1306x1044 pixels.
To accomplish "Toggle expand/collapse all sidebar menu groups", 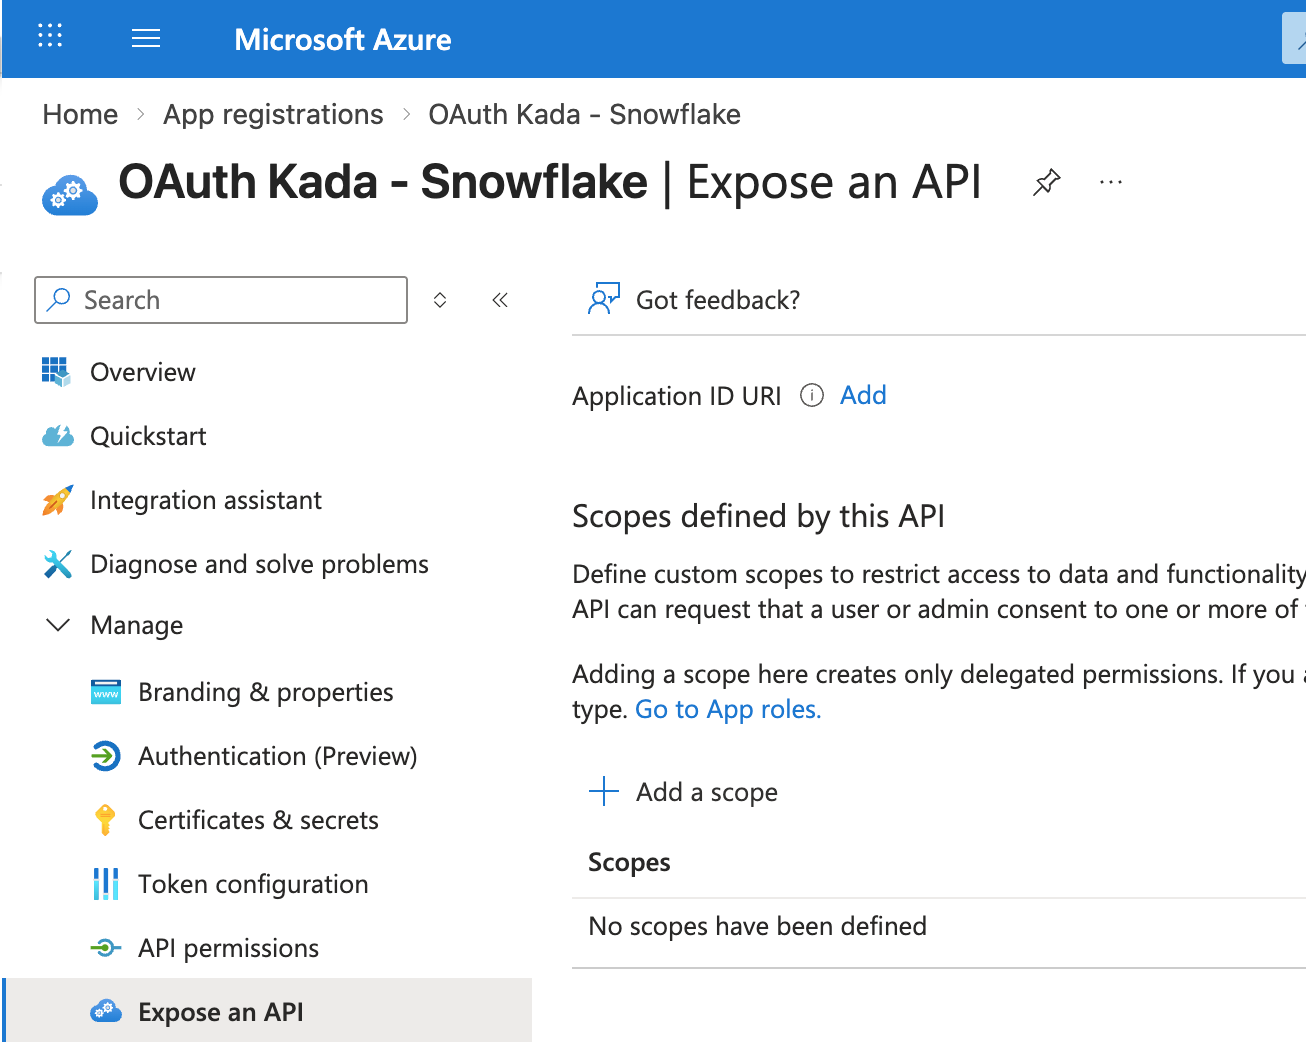I will coord(440,300).
